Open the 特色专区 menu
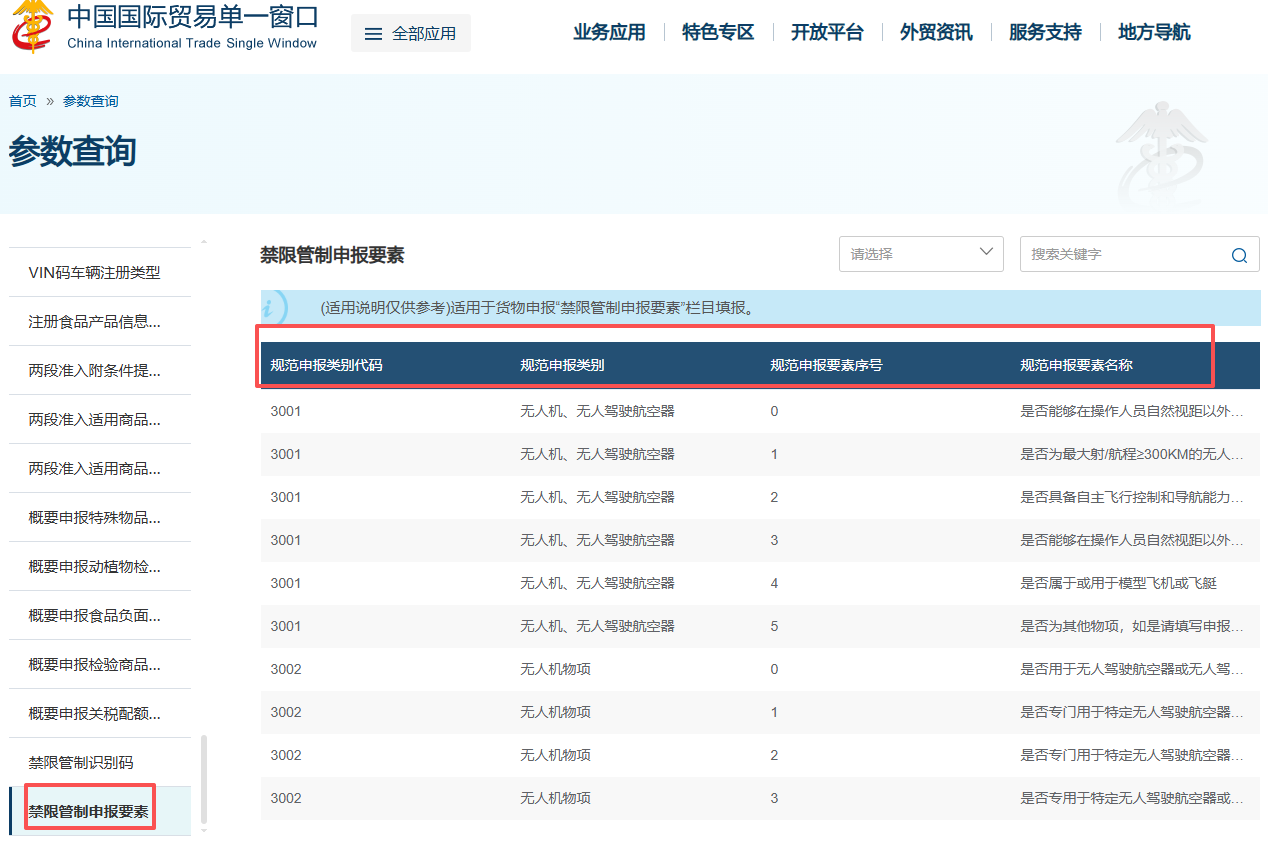The height and width of the screenshot is (842, 1268). (718, 31)
